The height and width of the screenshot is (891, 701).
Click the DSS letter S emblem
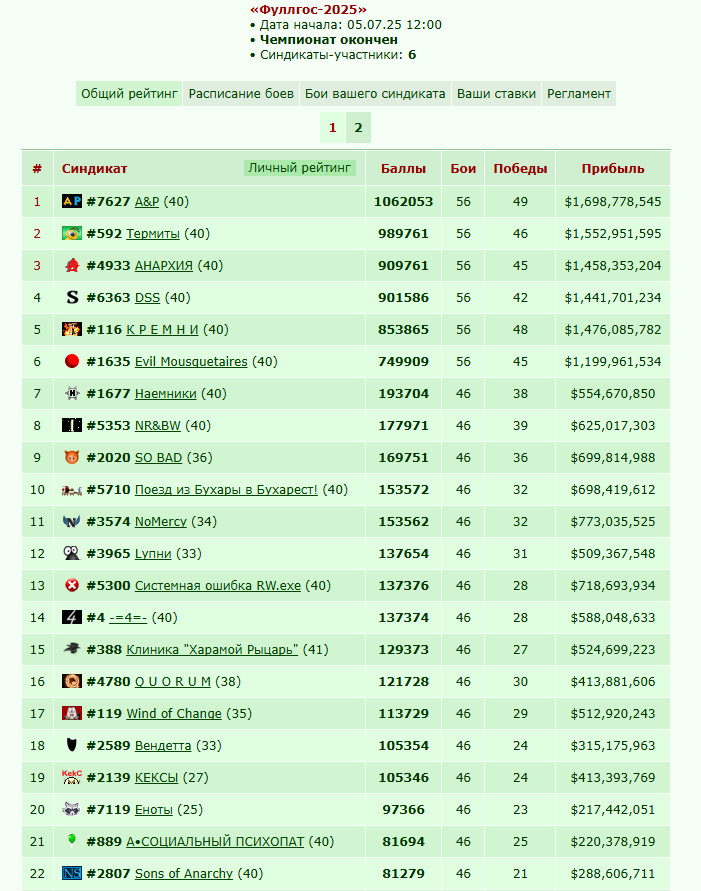pyautogui.click(x=72, y=297)
